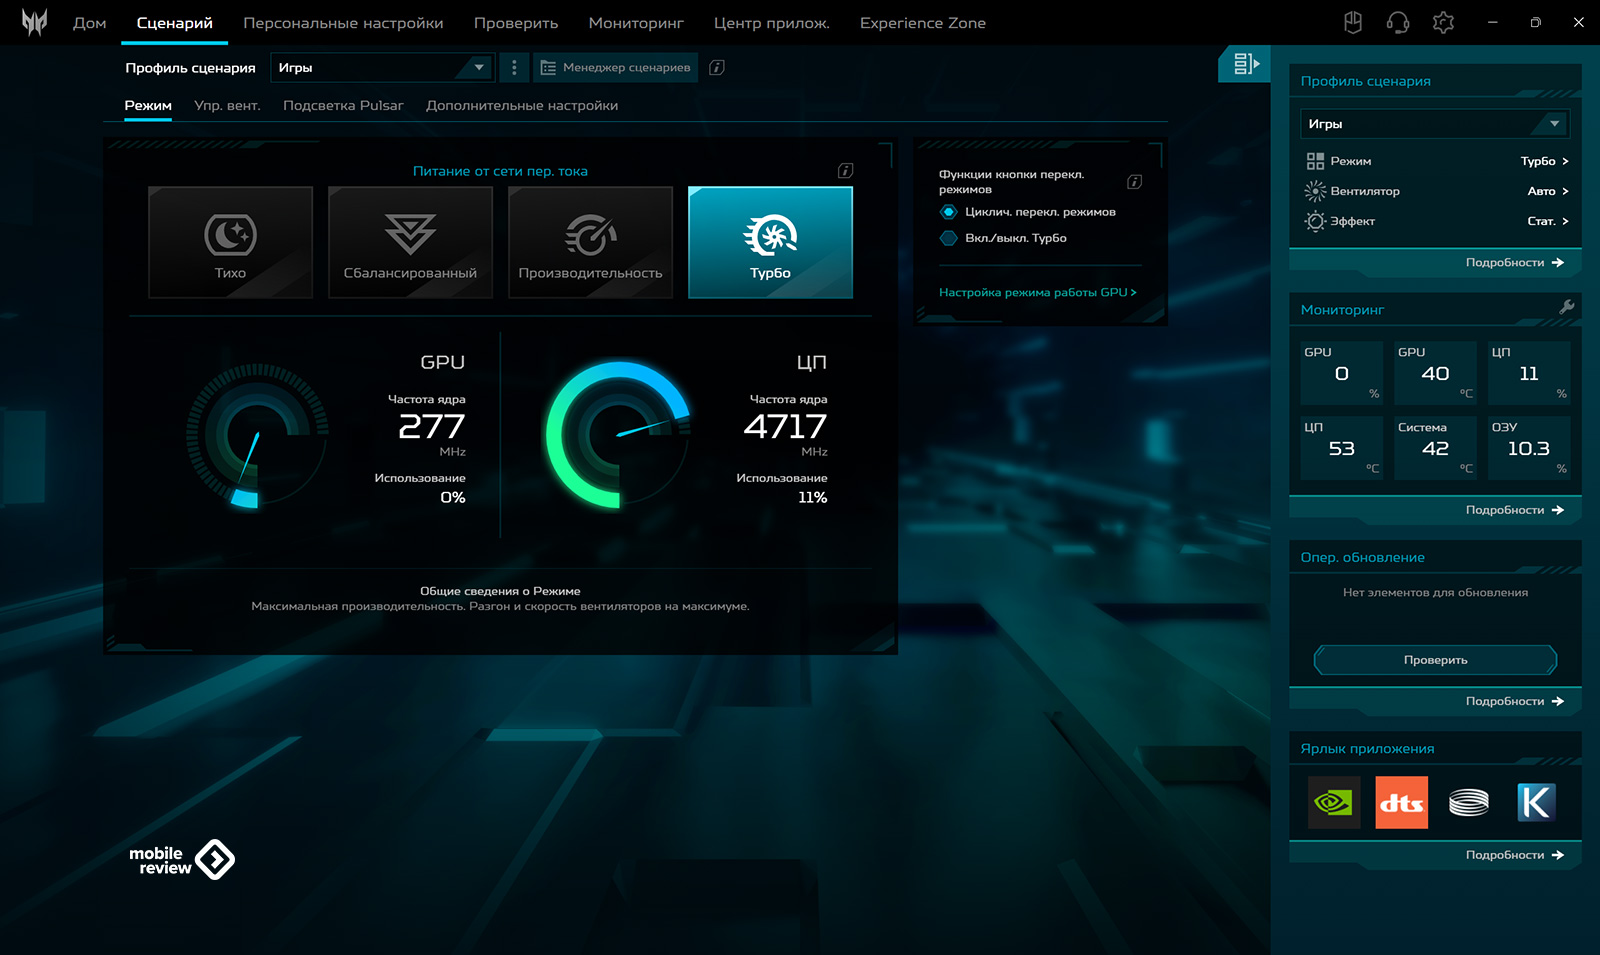Select Вкл./выкл. Турбо radio option

949,238
